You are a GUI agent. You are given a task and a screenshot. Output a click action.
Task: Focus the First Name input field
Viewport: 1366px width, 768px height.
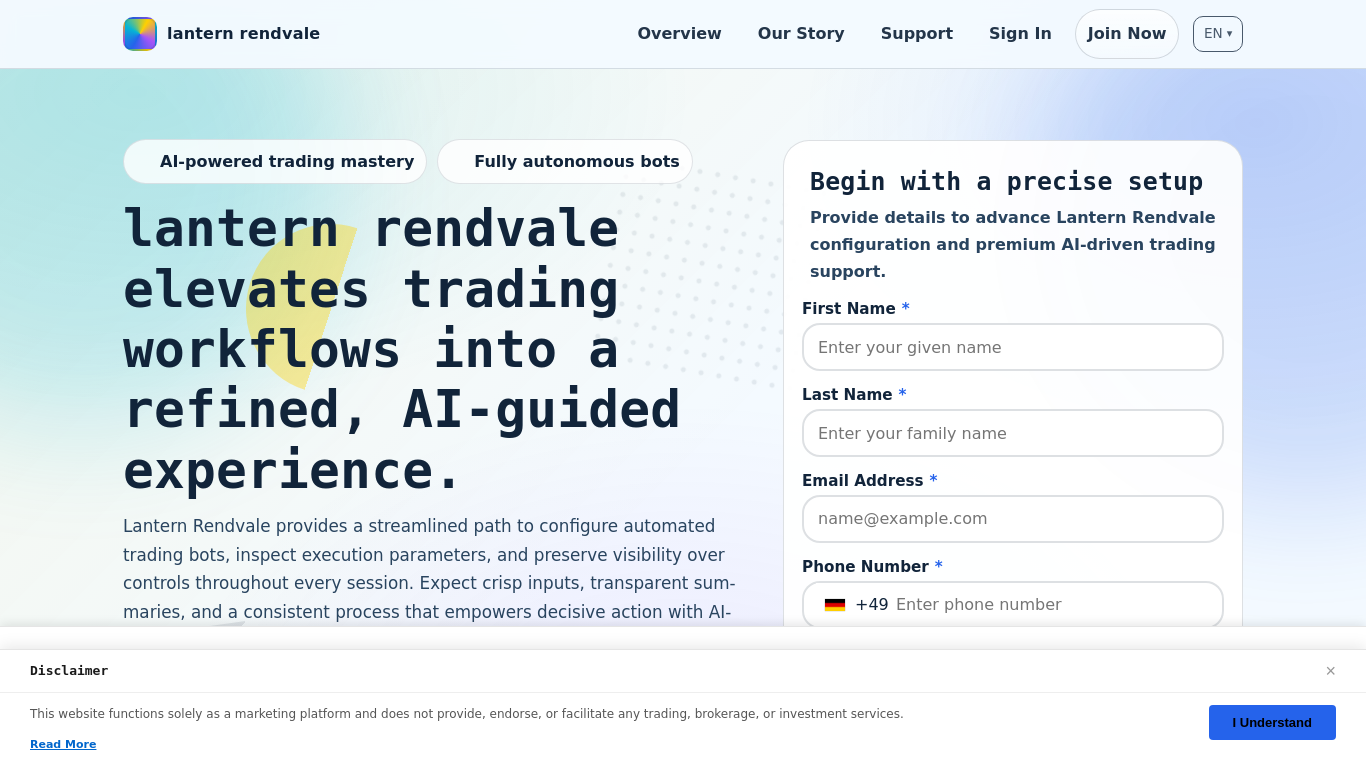[1013, 347]
